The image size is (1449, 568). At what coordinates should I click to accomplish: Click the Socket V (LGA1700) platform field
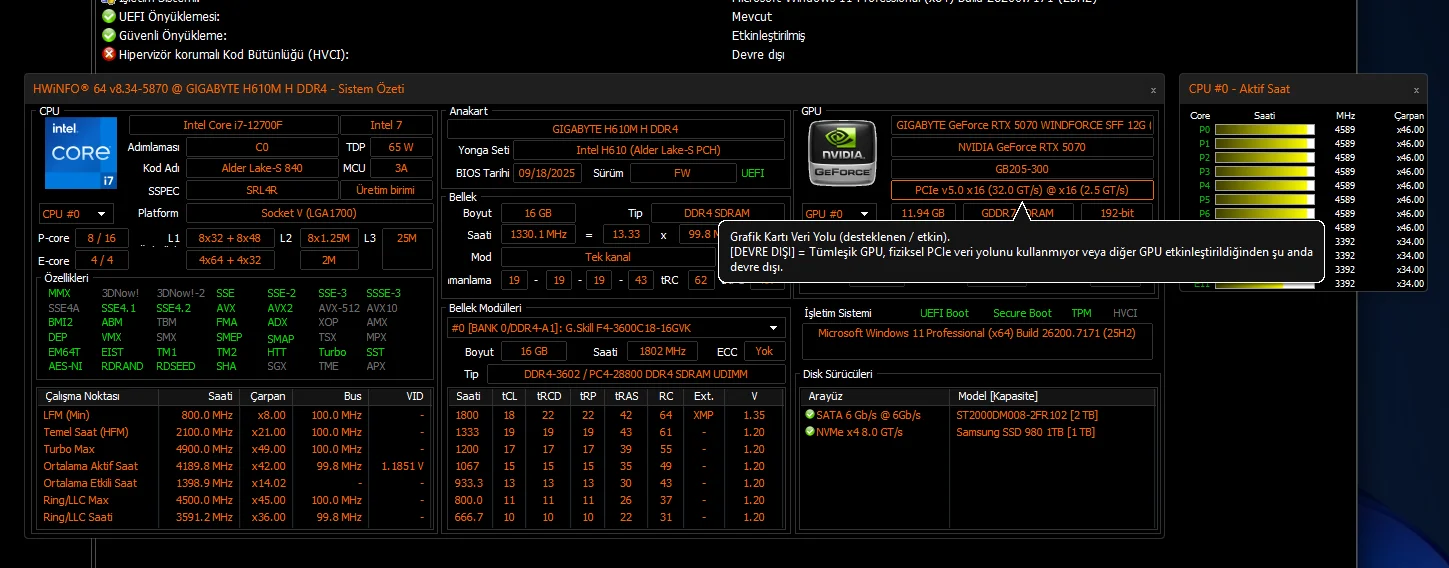coord(309,213)
